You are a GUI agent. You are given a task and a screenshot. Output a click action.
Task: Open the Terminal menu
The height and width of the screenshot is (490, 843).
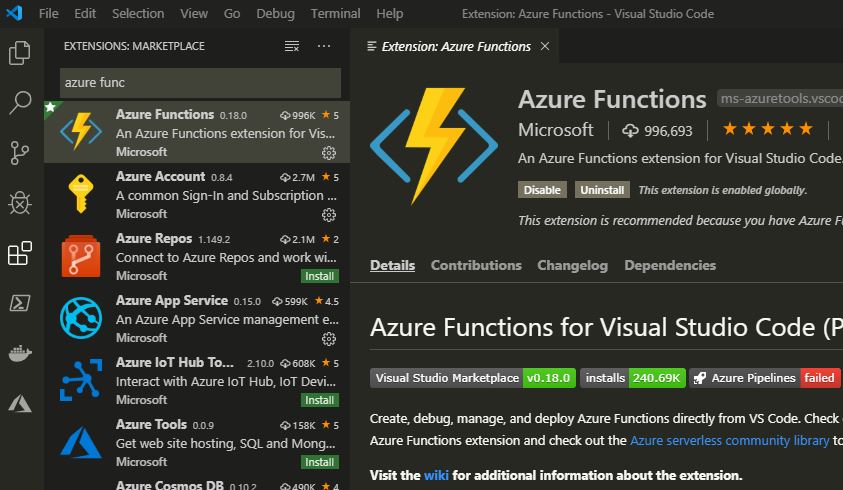tap(335, 13)
